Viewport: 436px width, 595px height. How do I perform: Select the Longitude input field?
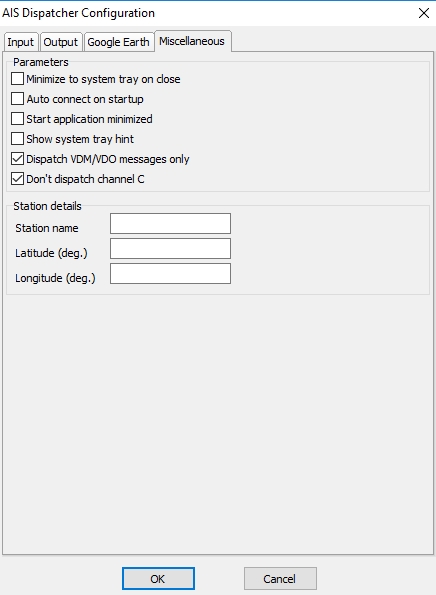coord(170,274)
